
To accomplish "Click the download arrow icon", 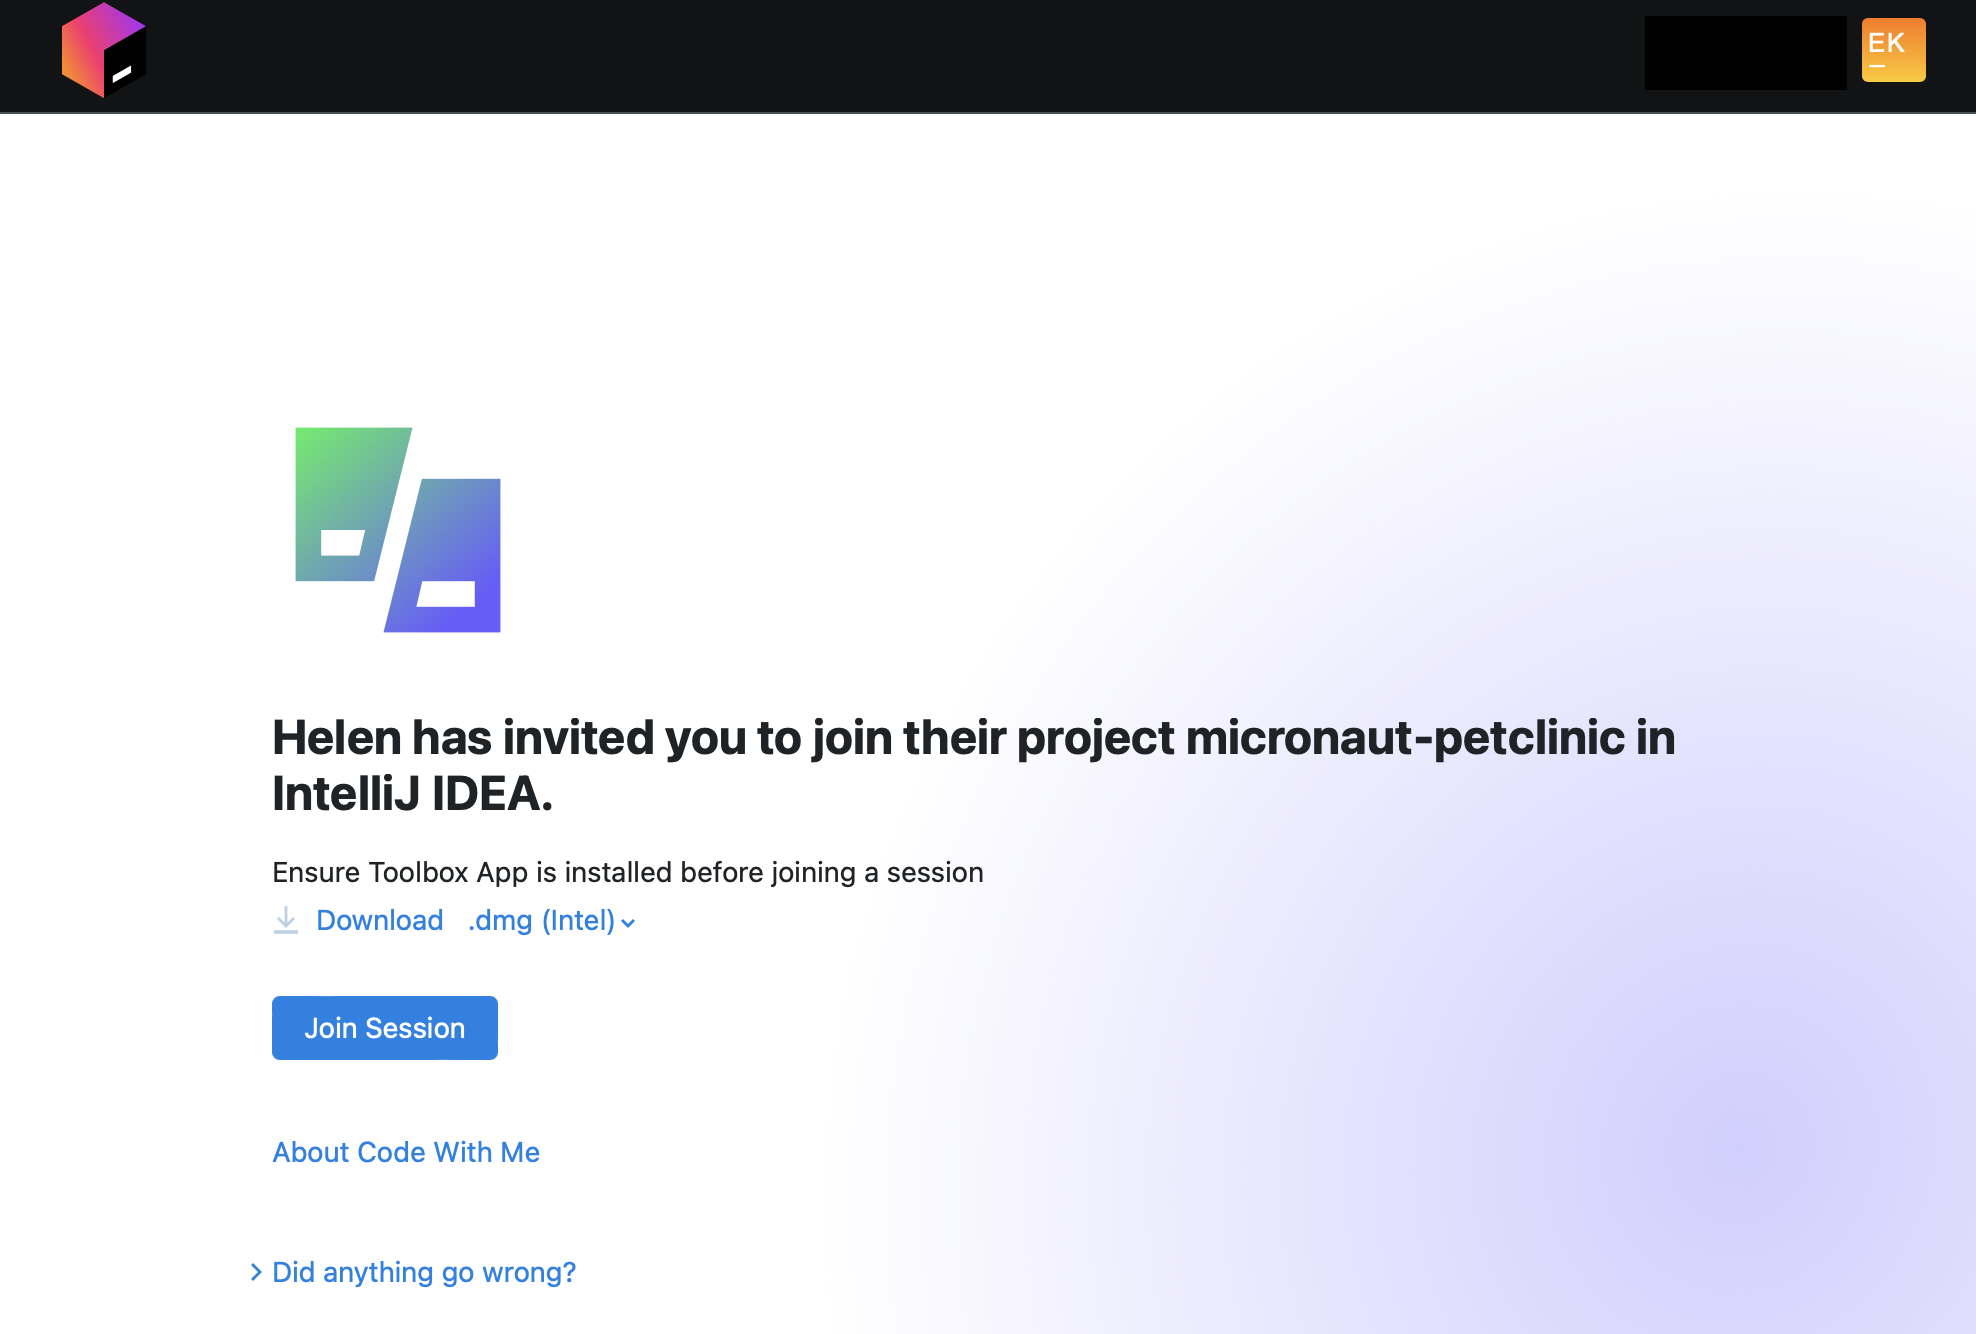I will [286, 920].
